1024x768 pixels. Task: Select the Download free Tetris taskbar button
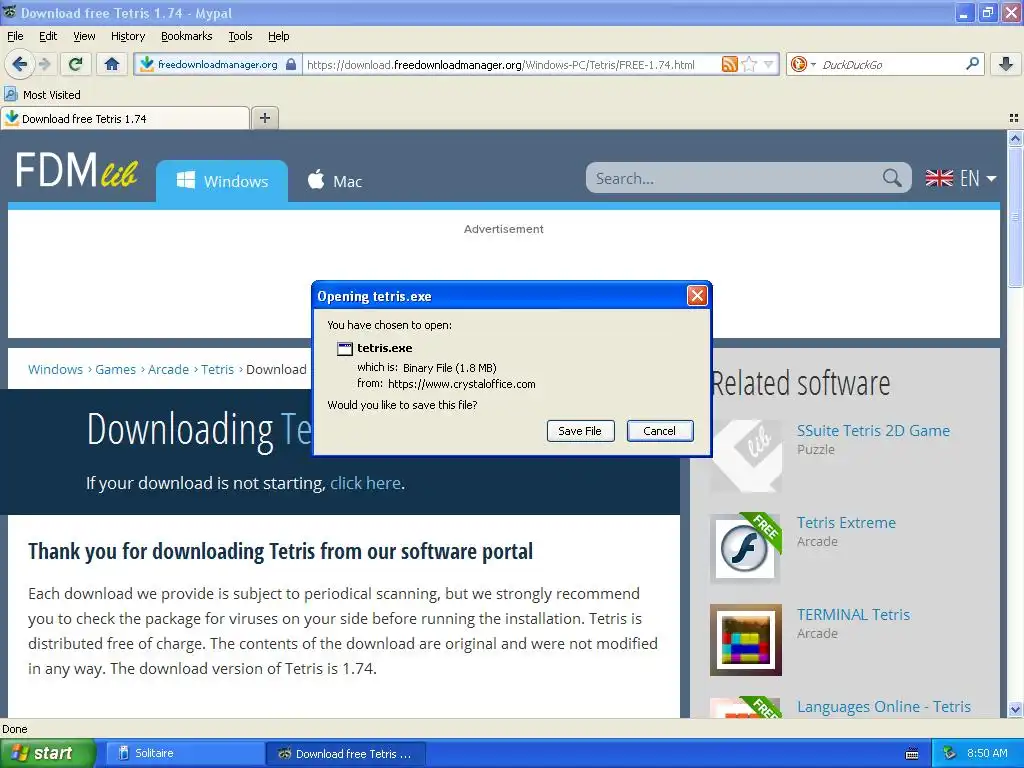pos(346,753)
